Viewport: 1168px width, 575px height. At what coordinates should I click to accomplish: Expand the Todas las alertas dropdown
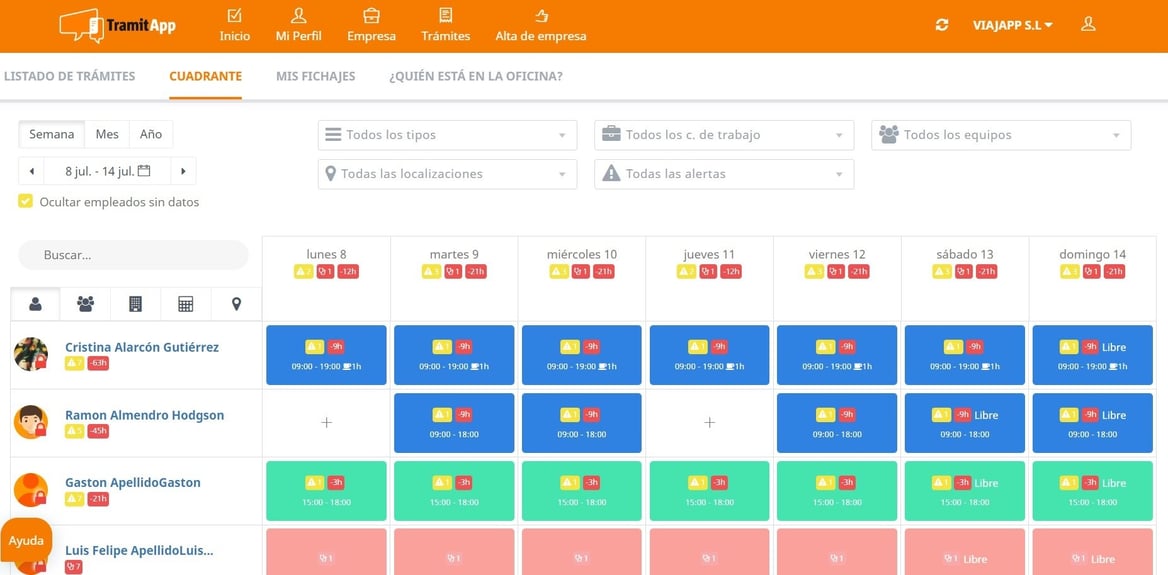[724, 174]
